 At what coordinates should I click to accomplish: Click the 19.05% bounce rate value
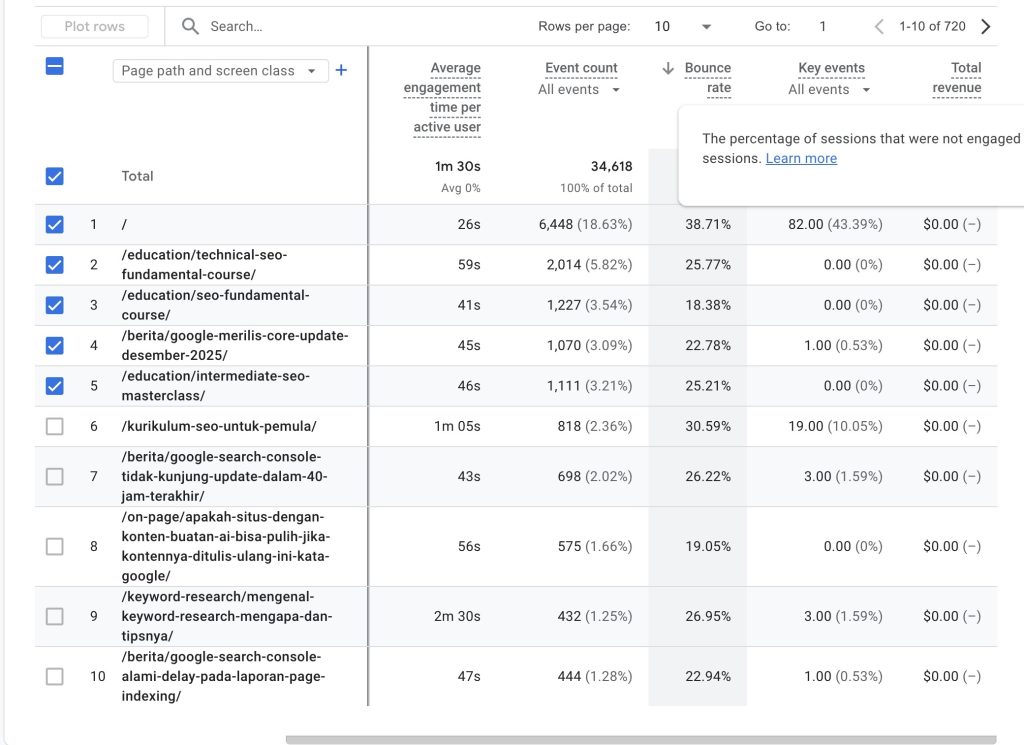708,547
